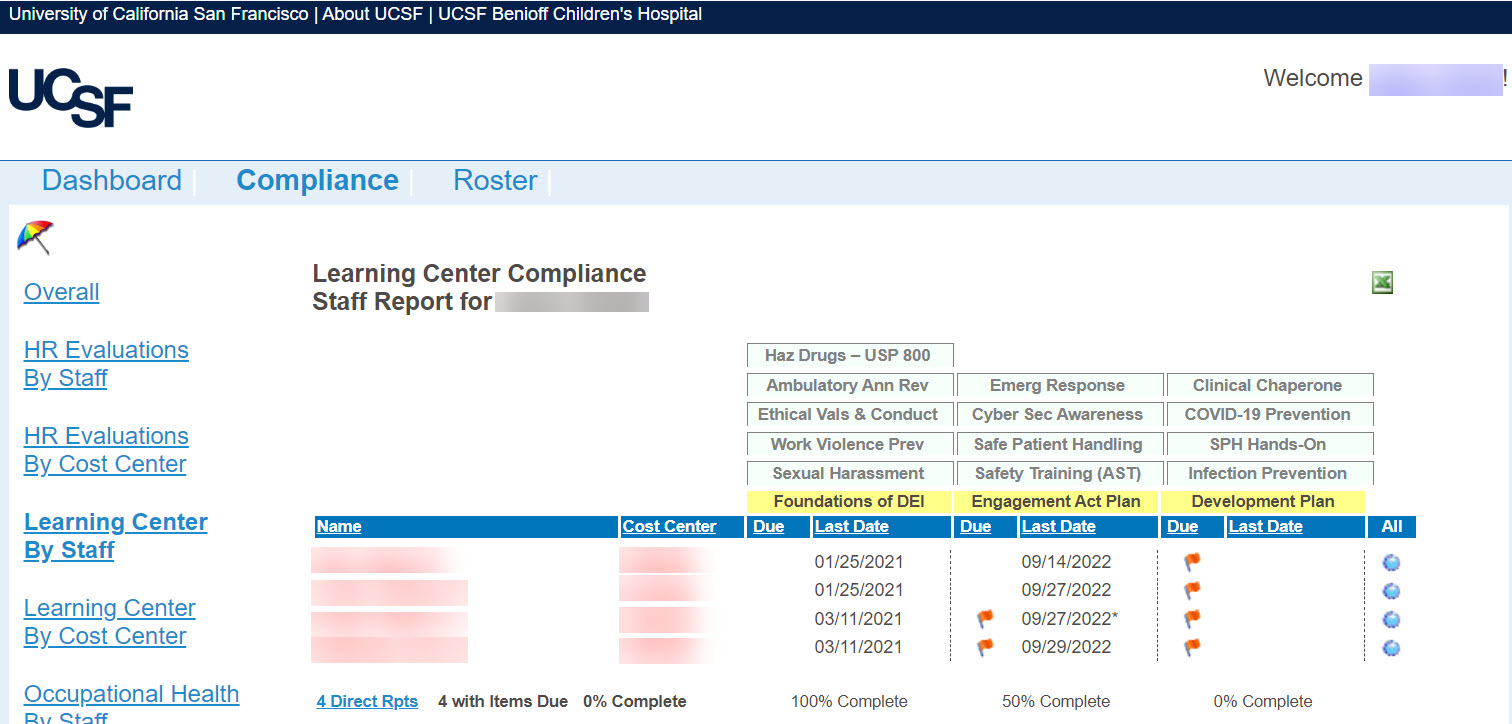Select the Emerg Response tab

point(1060,385)
